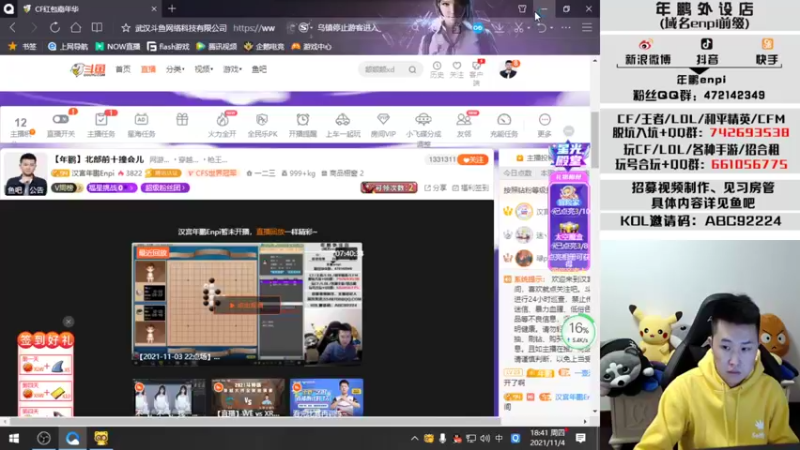Open the 游戏中心 bookmark
Screen dimensions: 800x450
(x=312, y=46)
